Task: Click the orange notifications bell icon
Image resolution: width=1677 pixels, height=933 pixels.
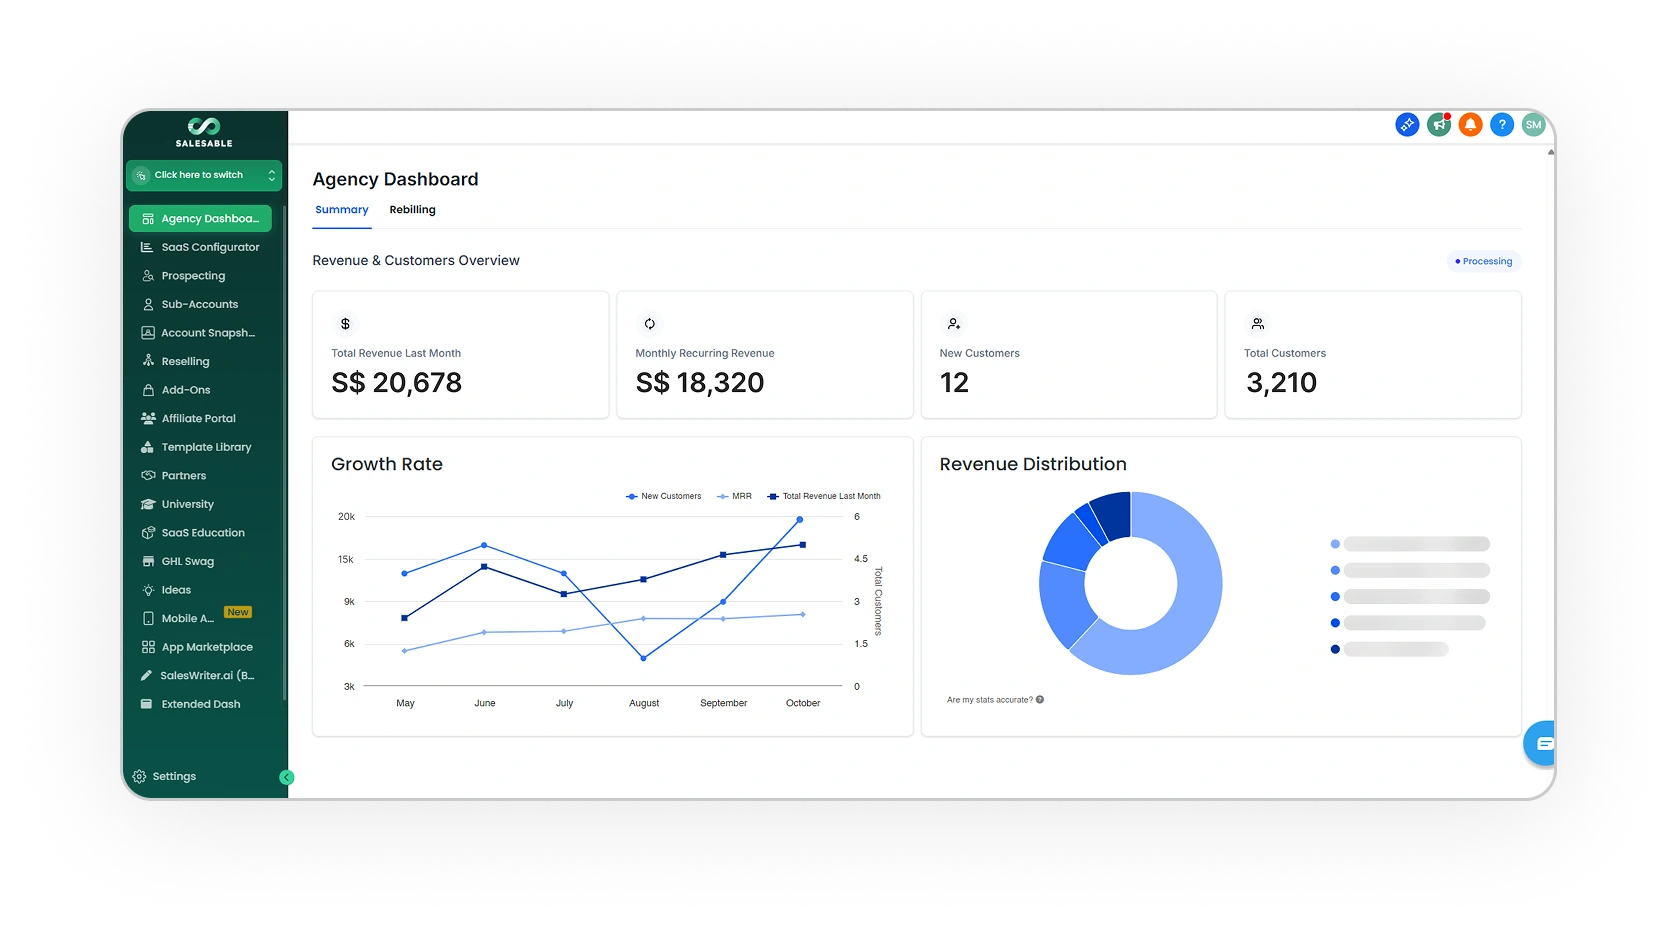Action: pos(1470,125)
